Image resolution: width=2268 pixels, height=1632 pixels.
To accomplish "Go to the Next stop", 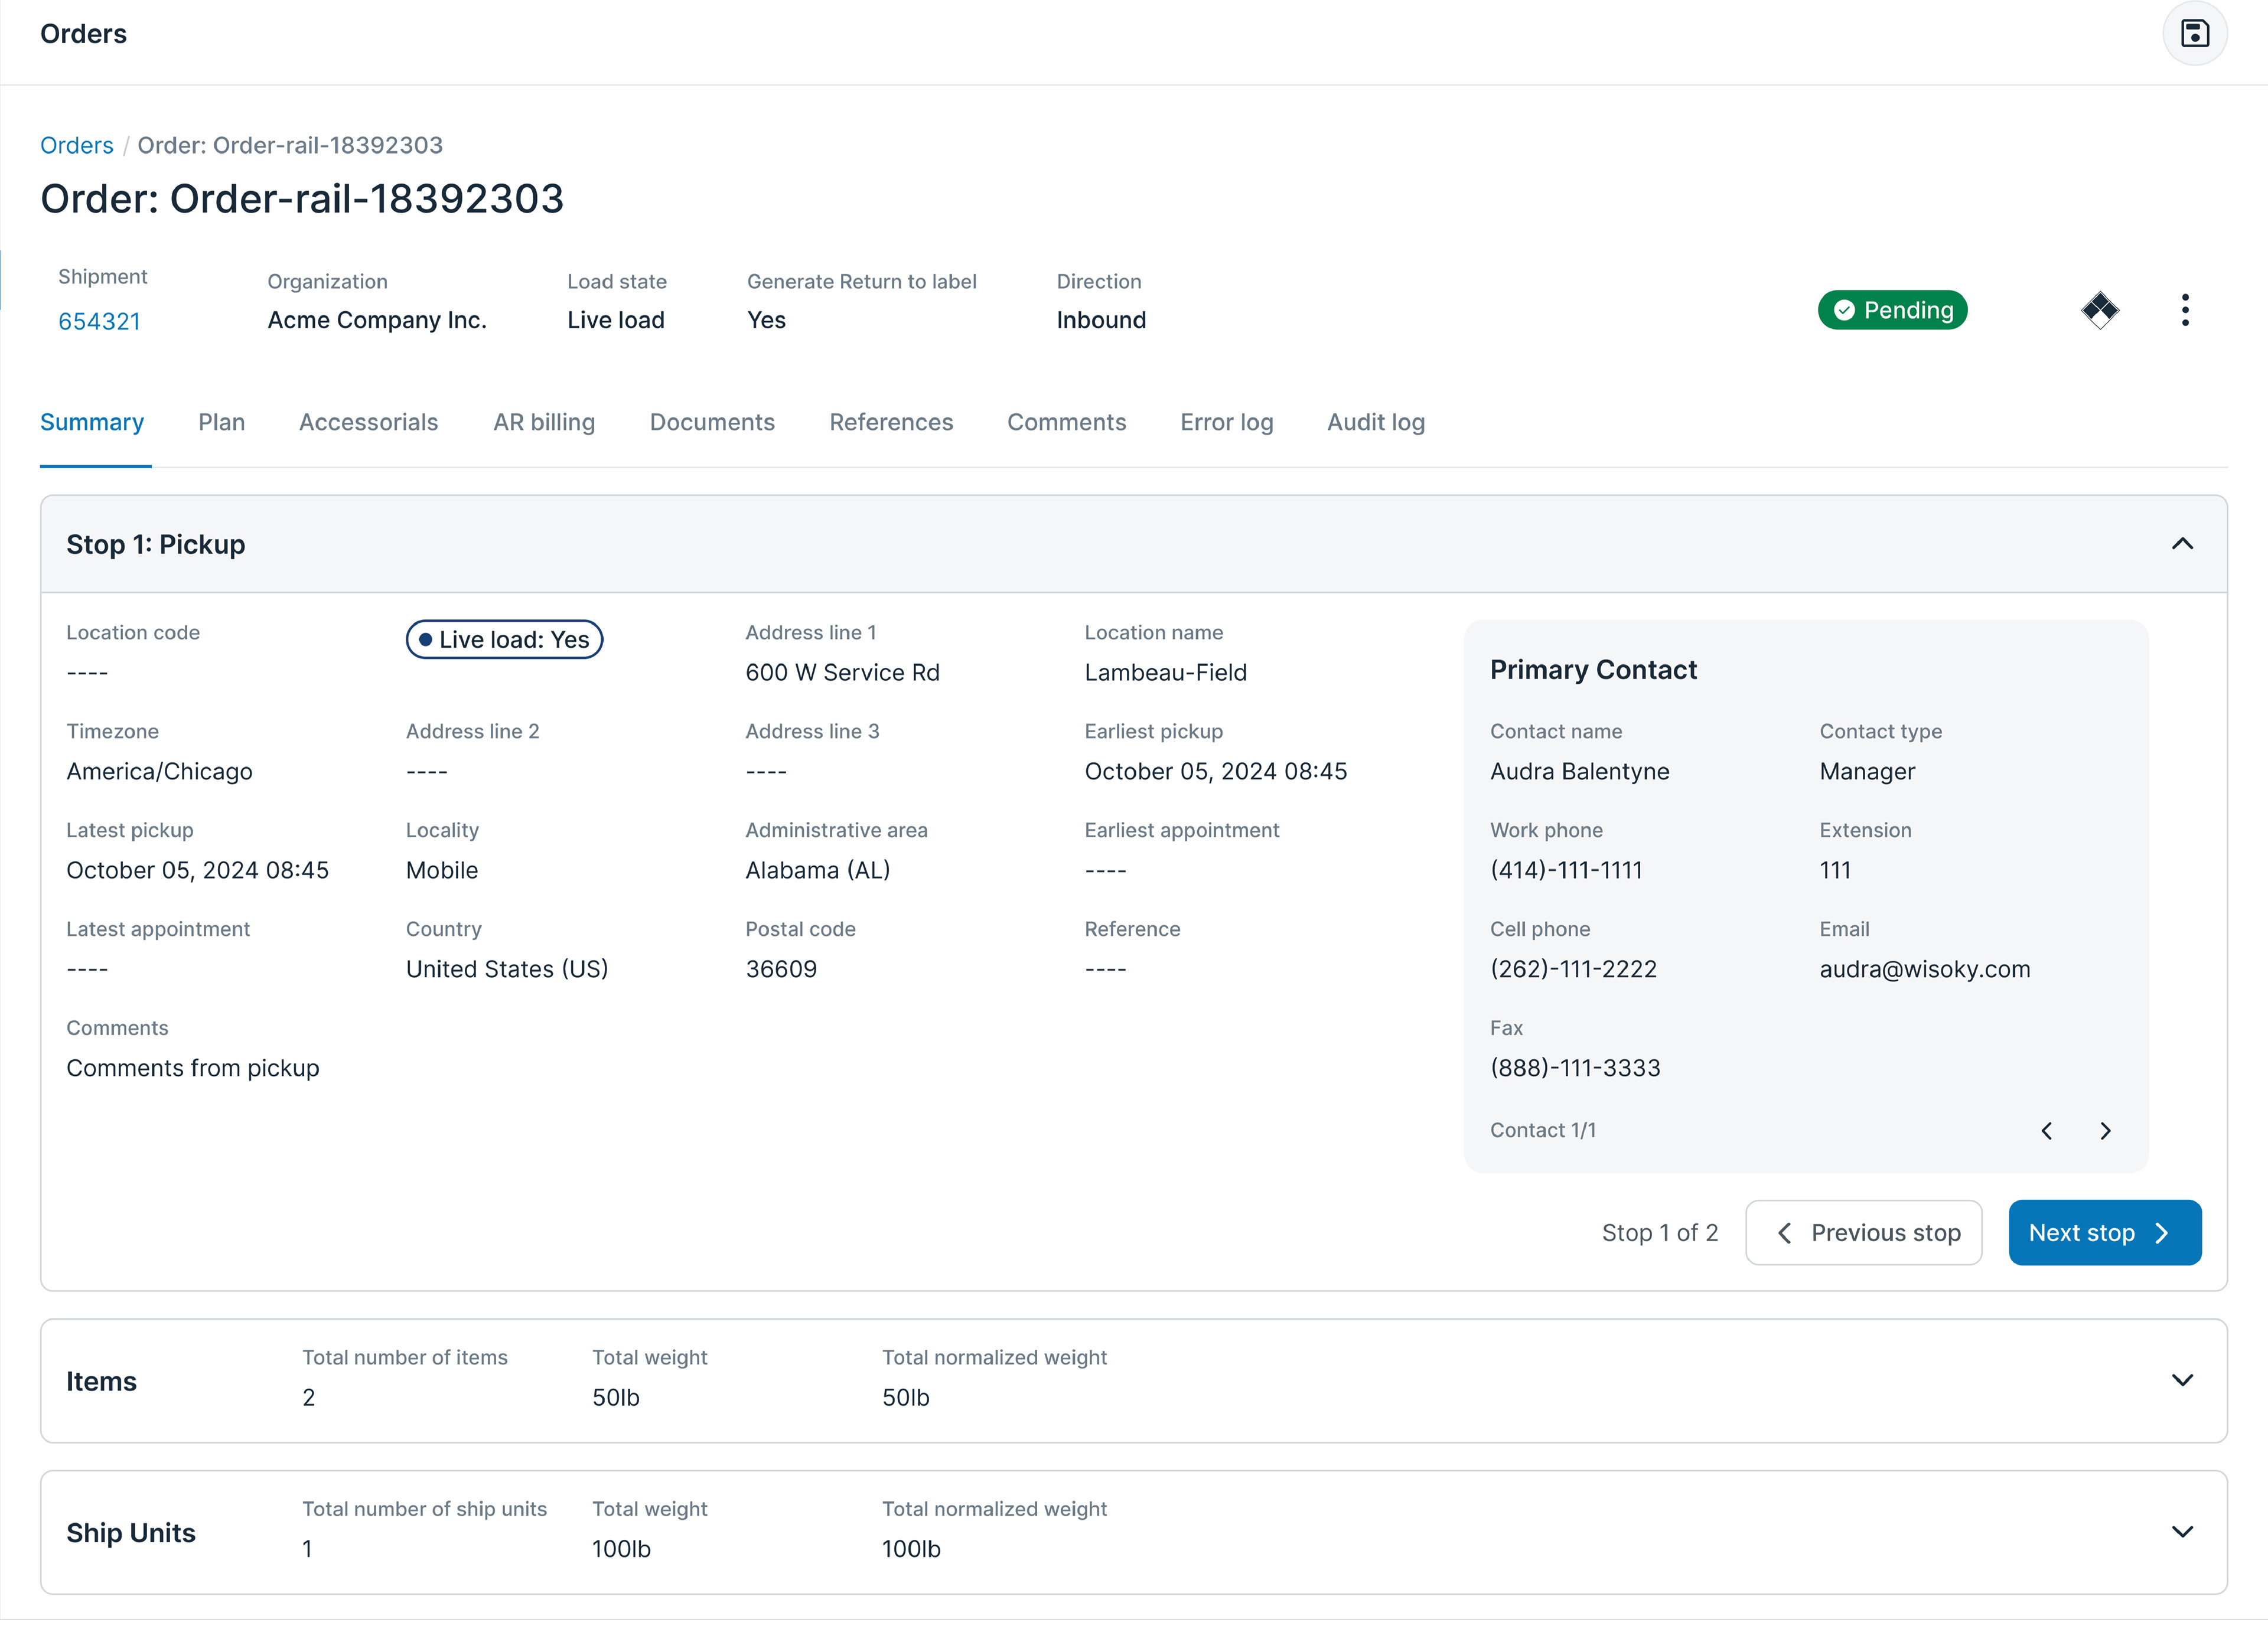I will (x=2104, y=1232).
